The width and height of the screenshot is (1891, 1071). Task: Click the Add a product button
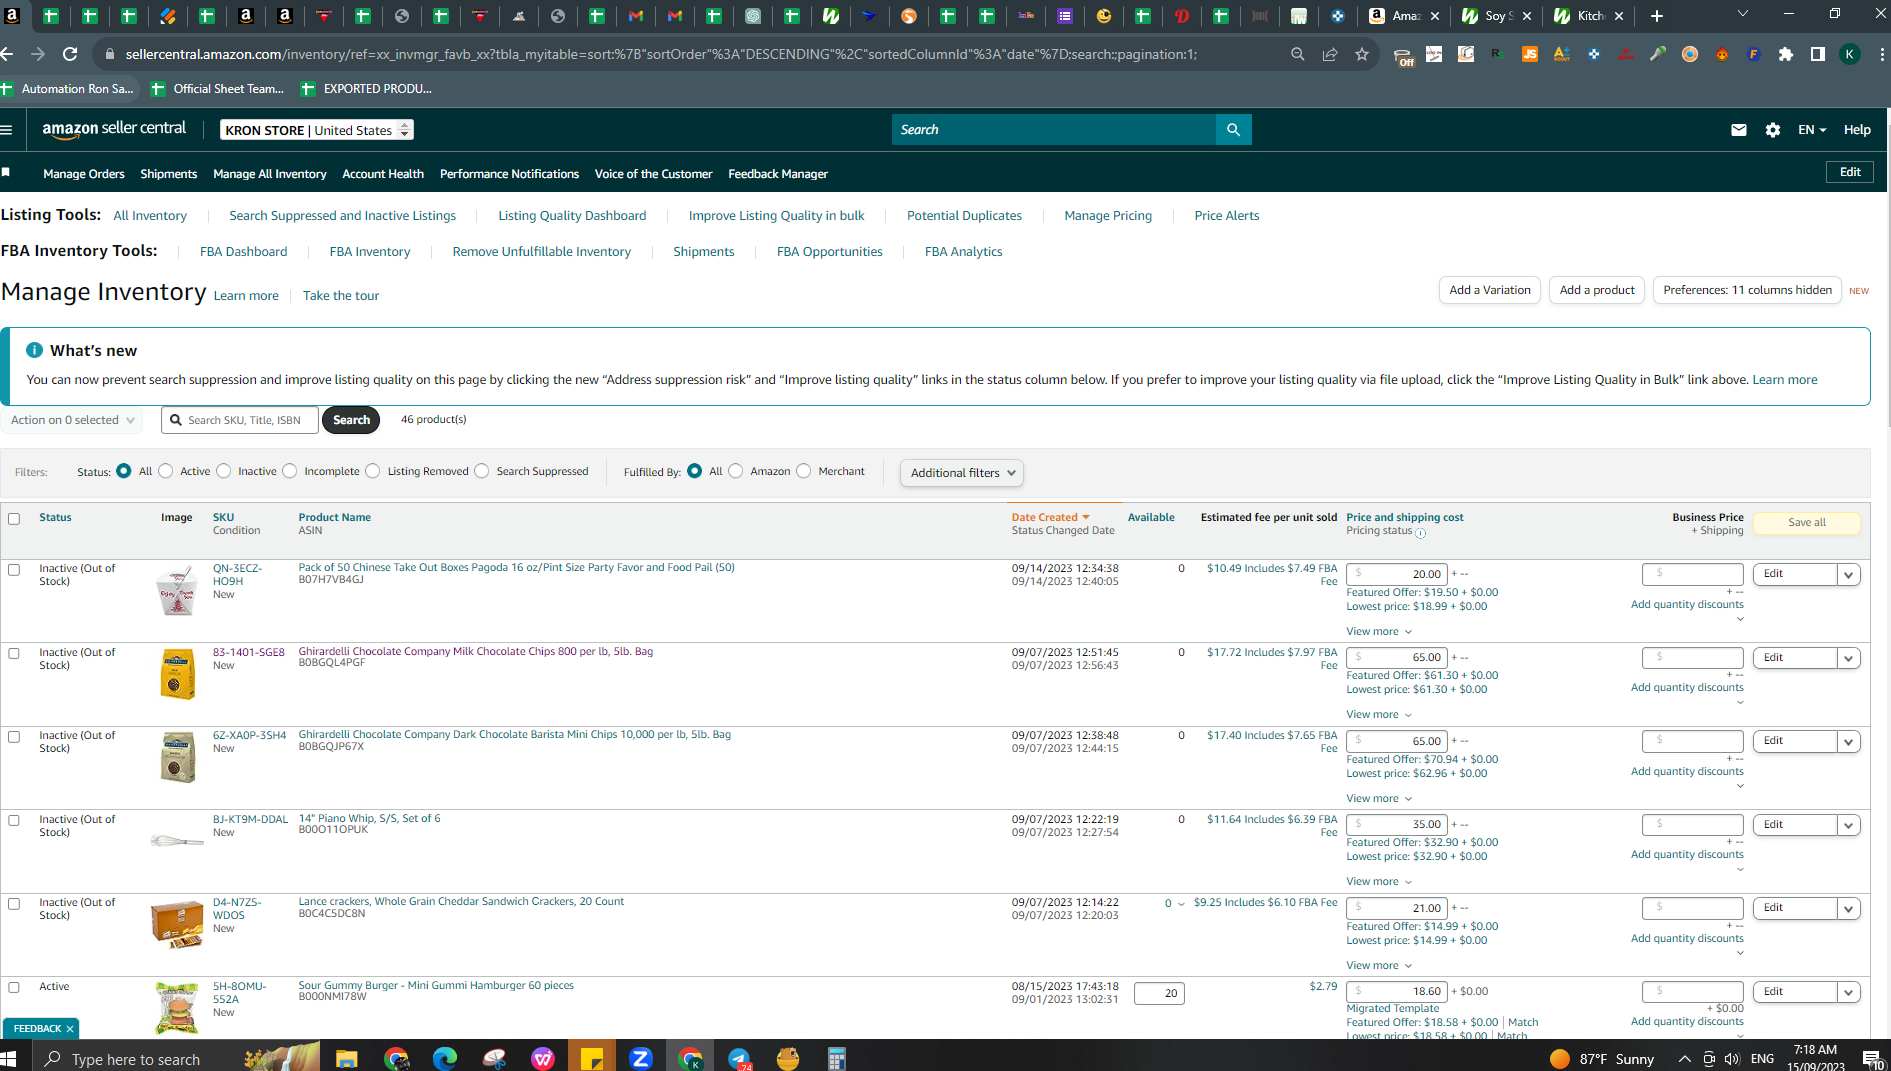coord(1597,290)
